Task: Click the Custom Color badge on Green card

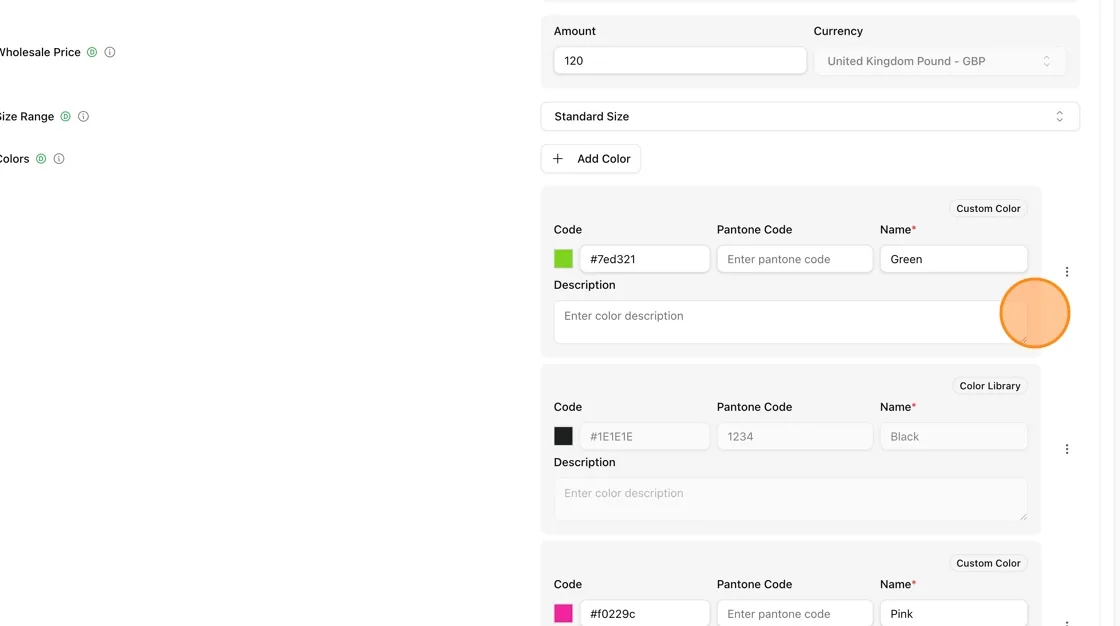Action: 988,209
